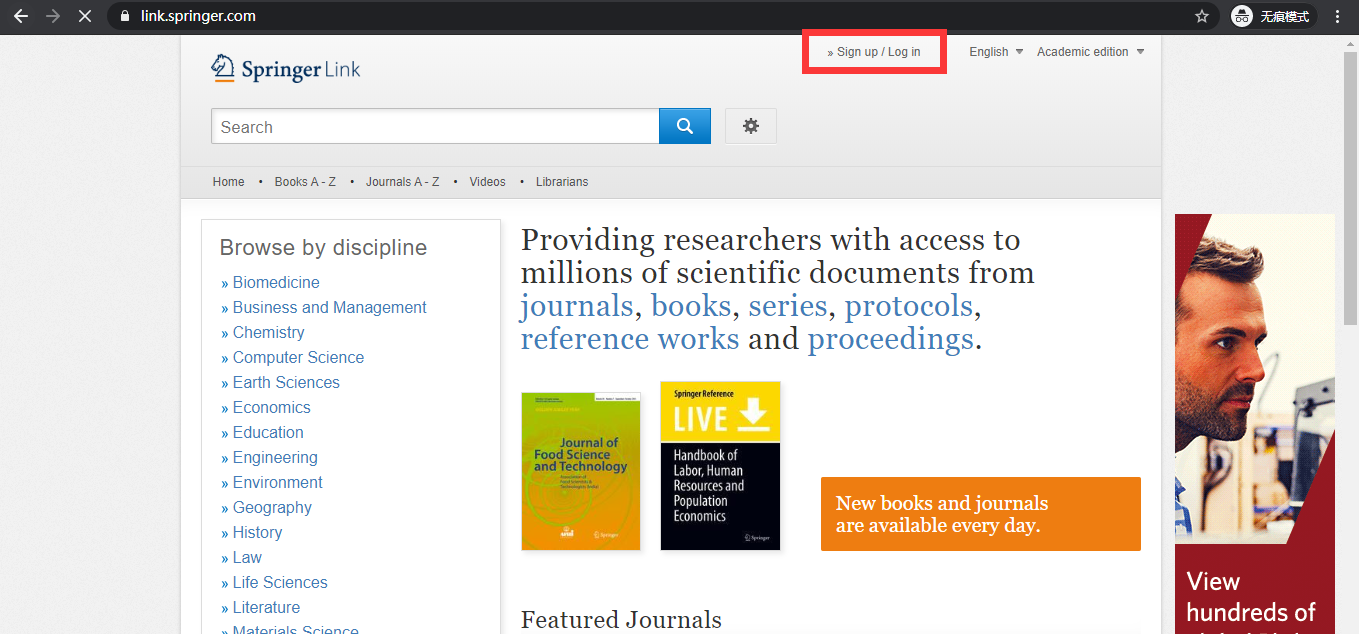This screenshot has width=1359, height=634.
Task: Click the orange New books and journals banner
Action: click(980, 514)
